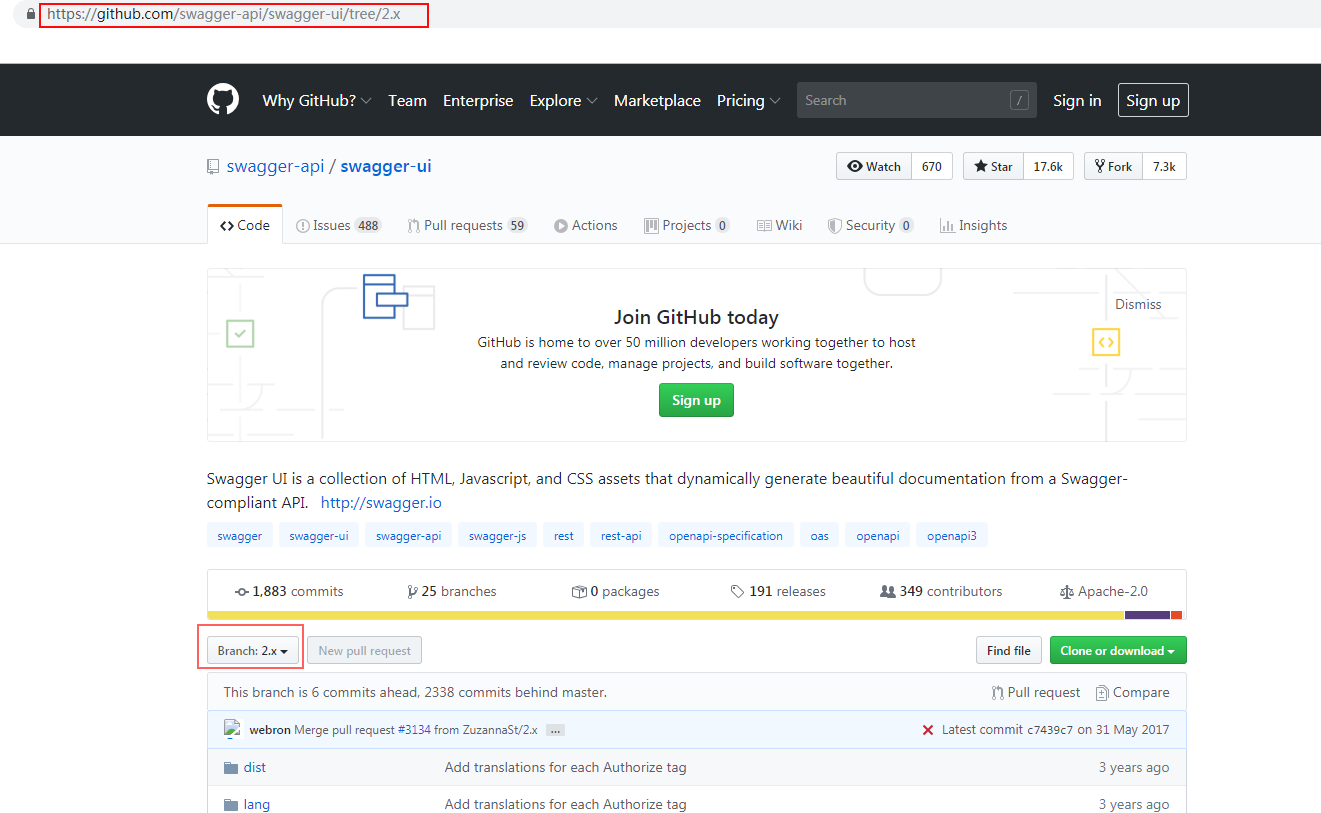Select the oas topic tag
The width and height of the screenshot is (1321, 813).
pyautogui.click(x=820, y=535)
